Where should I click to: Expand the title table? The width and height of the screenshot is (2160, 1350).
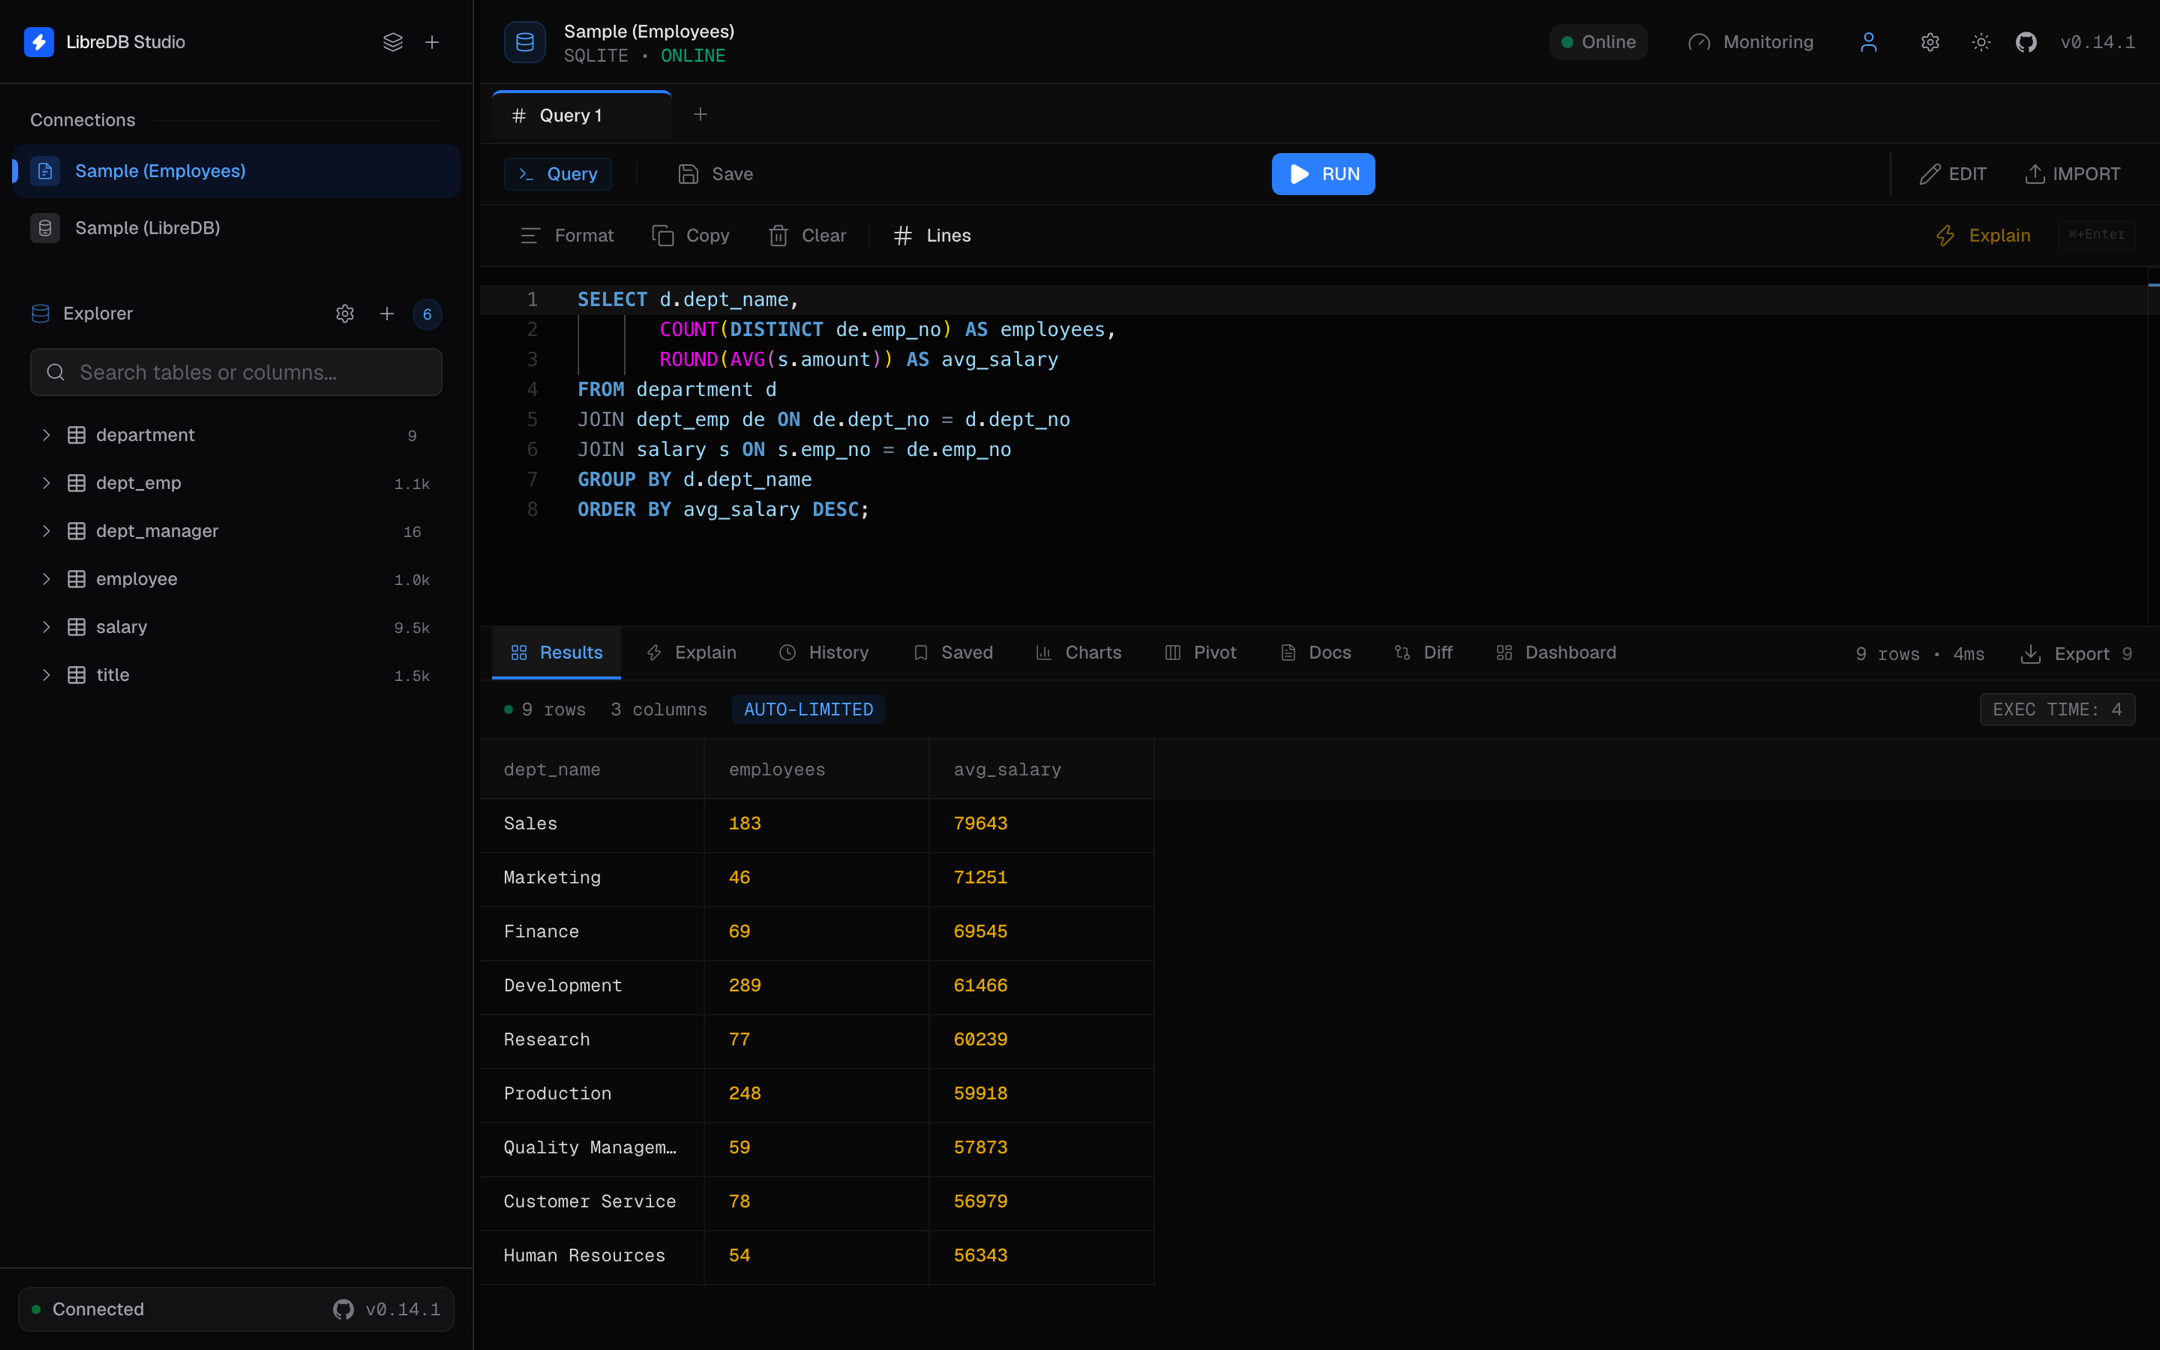[46, 675]
